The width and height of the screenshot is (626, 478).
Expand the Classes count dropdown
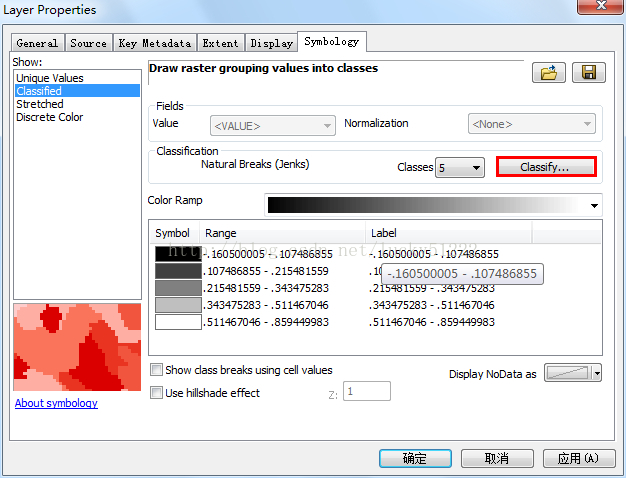point(460,167)
